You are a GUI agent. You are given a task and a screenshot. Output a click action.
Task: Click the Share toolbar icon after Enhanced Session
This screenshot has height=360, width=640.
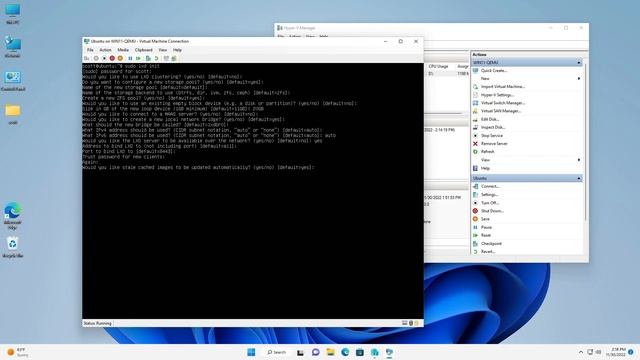(174, 58)
